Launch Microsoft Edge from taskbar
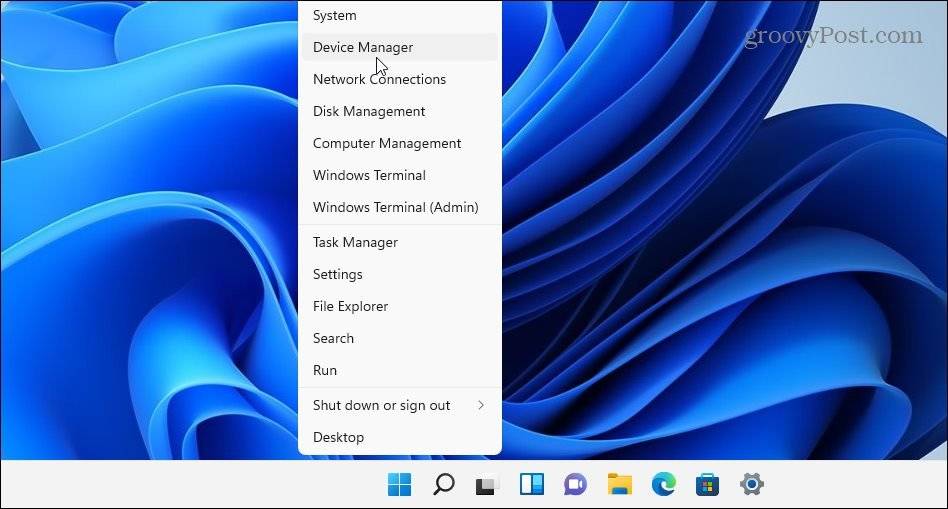 pos(663,484)
